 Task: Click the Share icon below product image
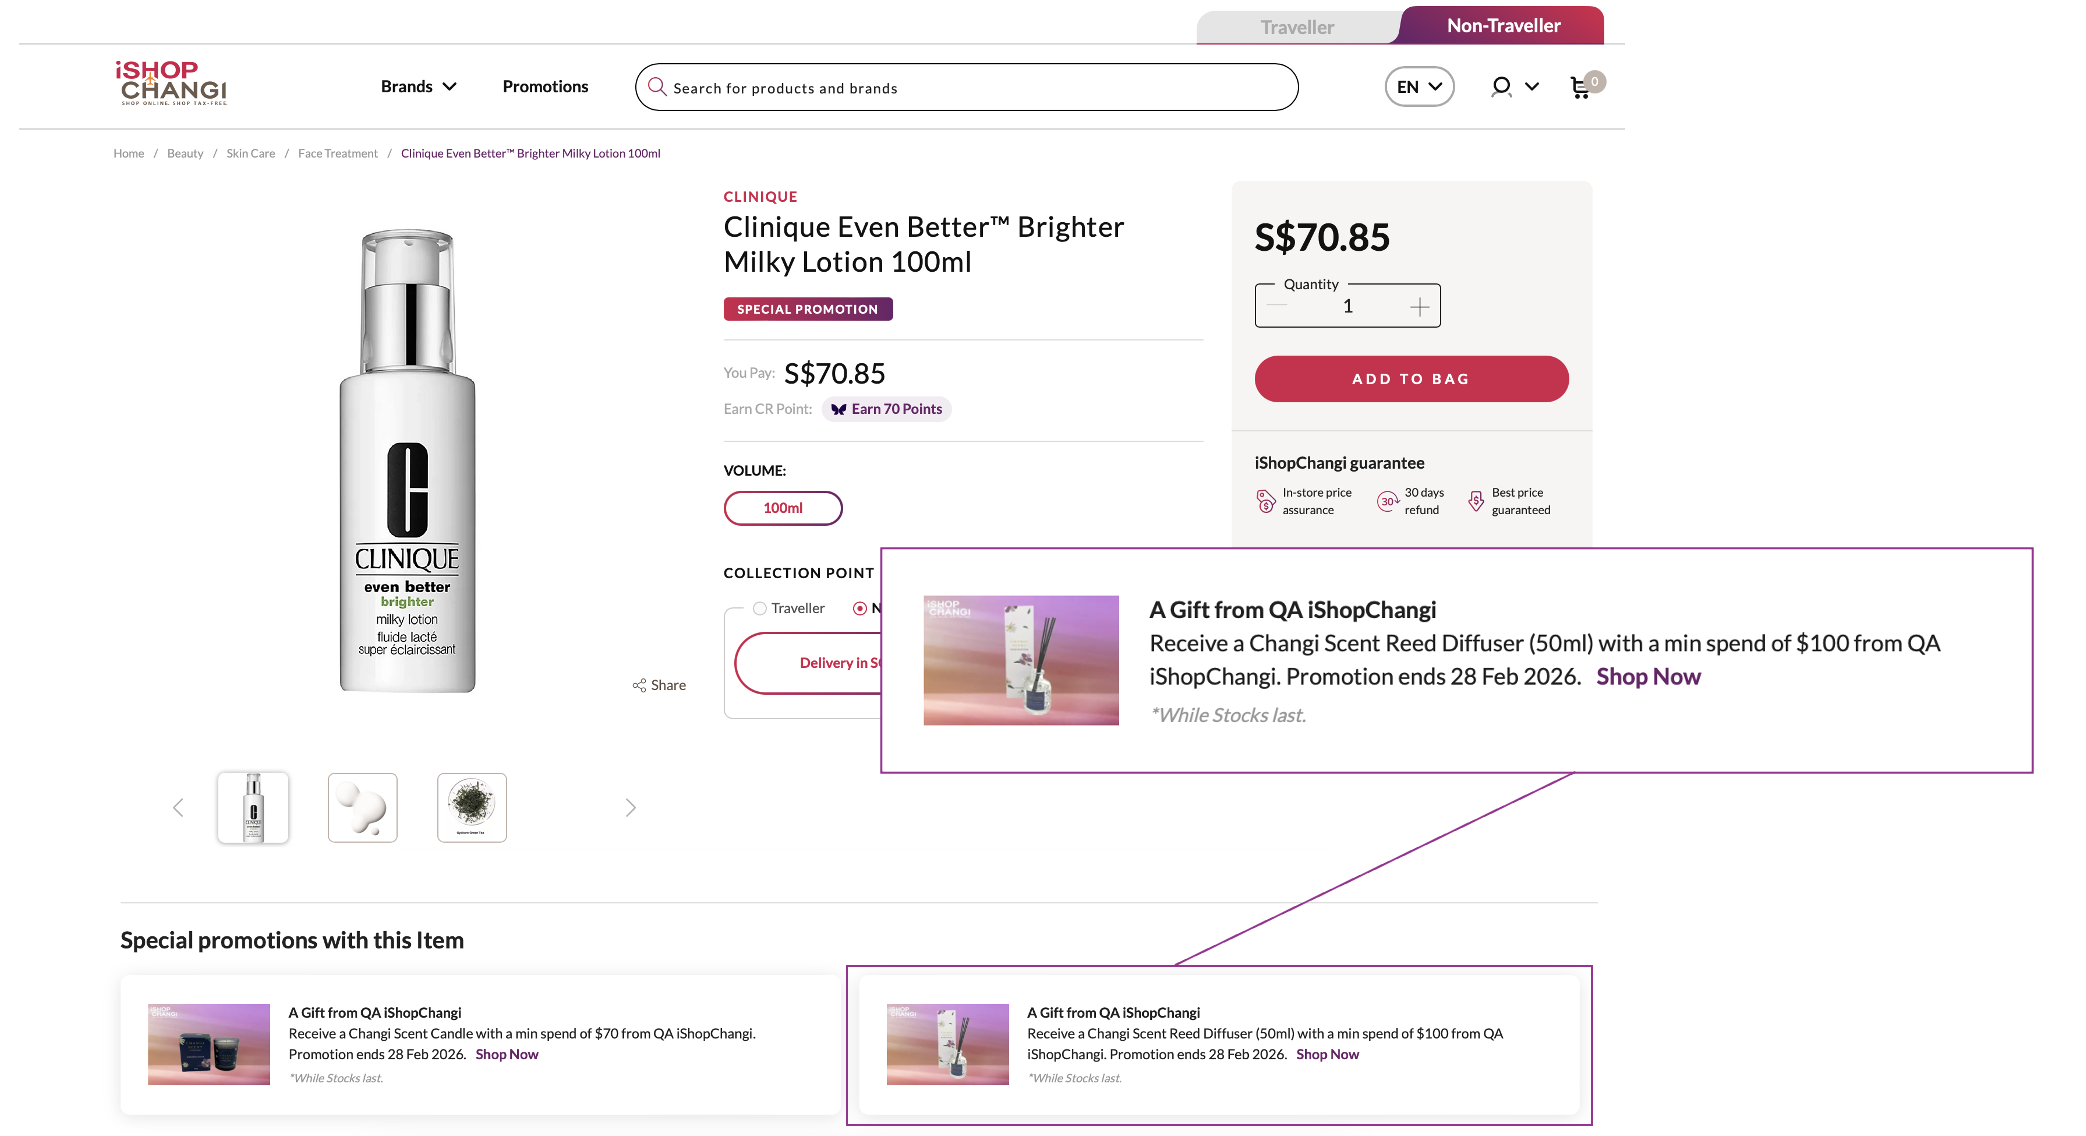point(639,685)
